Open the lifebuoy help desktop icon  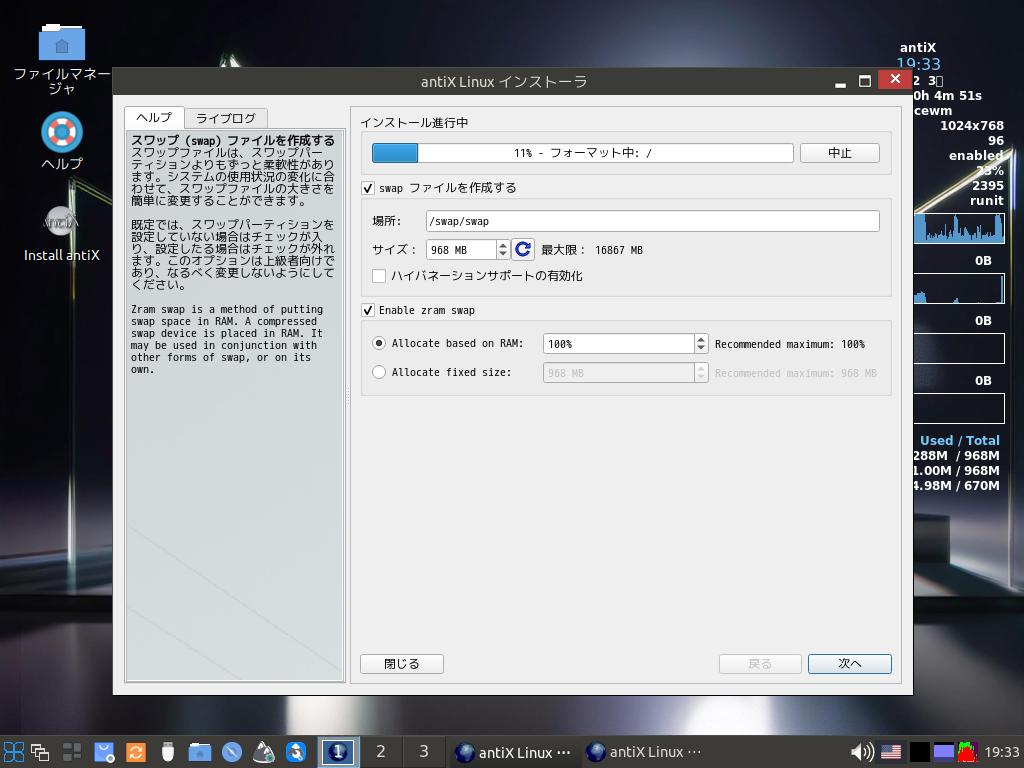tap(62, 132)
